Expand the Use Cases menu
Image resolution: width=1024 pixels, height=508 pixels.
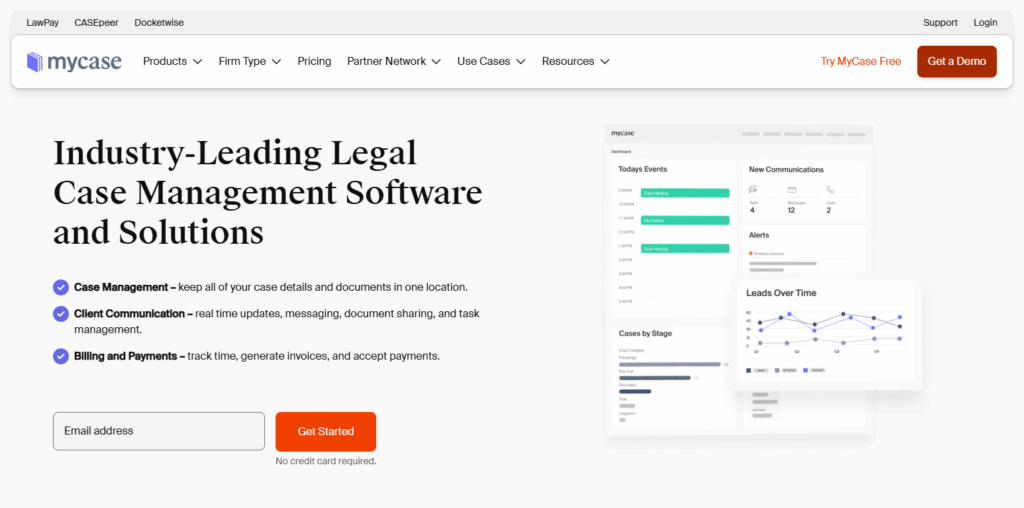(491, 61)
